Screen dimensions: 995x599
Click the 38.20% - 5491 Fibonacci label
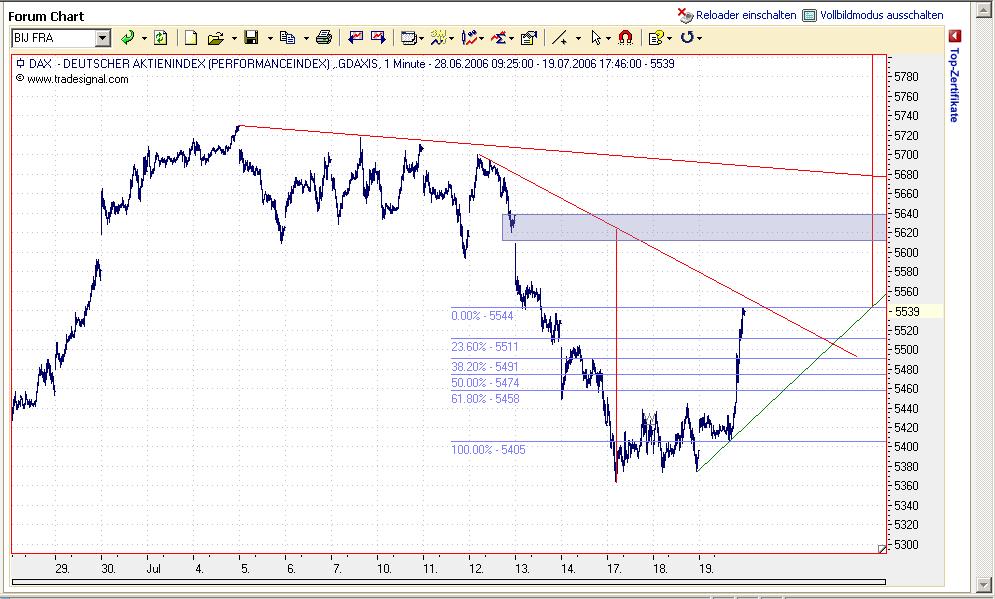485,367
